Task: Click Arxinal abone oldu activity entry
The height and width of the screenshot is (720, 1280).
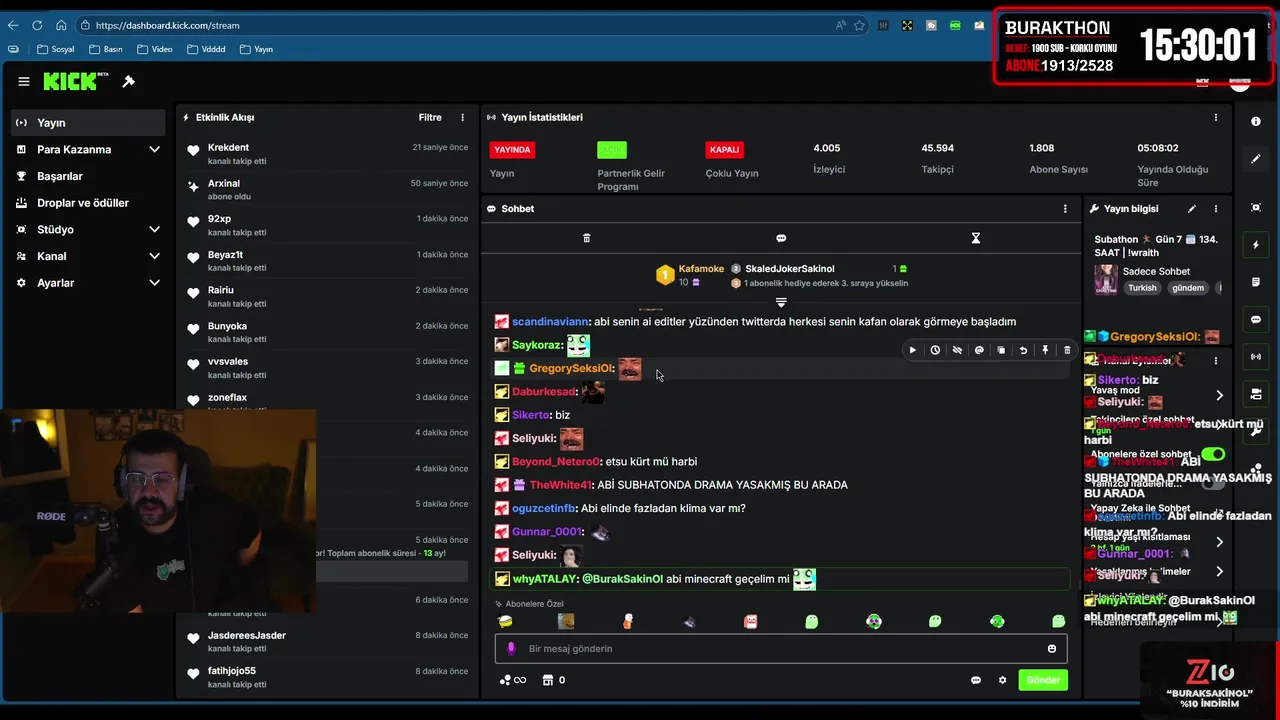Action: pos(326,190)
